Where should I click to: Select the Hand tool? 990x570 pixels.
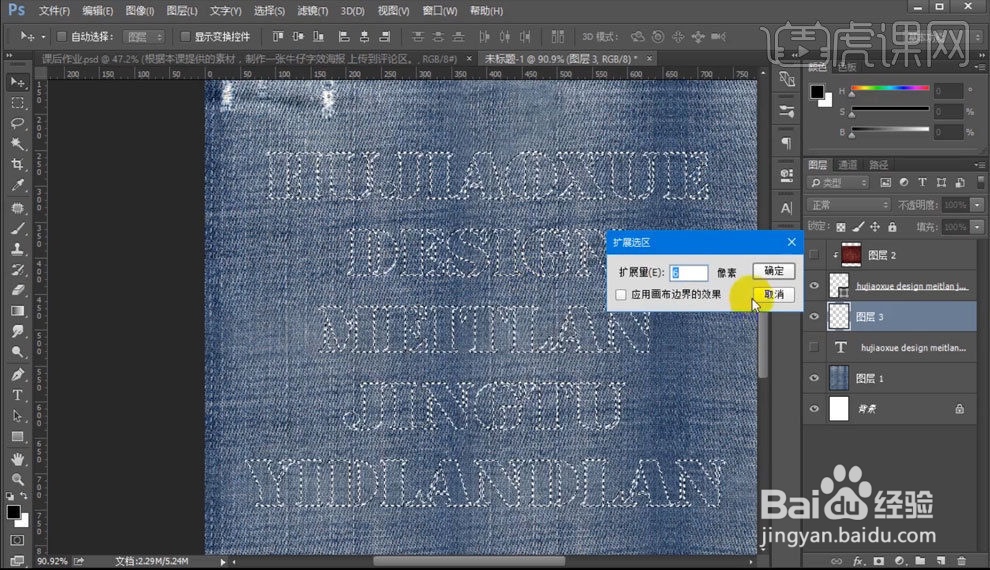click(x=18, y=459)
